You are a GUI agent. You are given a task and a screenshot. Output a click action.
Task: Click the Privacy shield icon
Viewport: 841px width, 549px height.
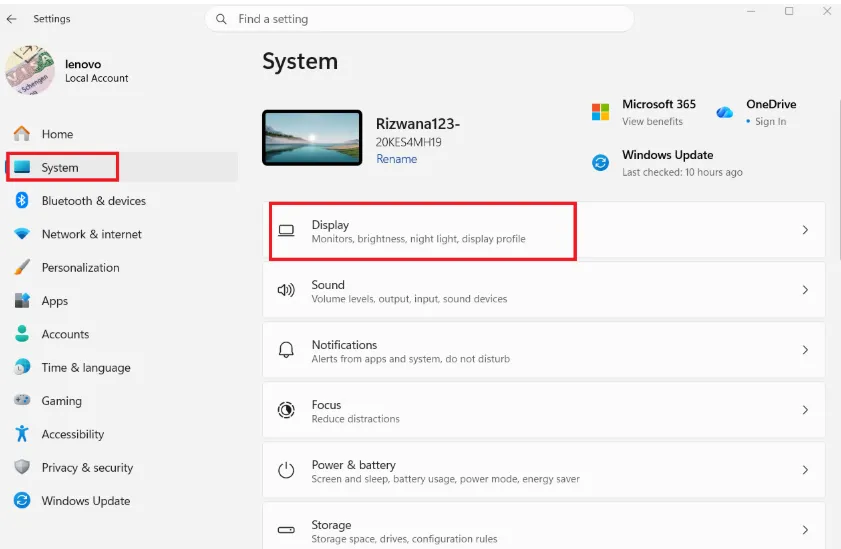(22, 466)
